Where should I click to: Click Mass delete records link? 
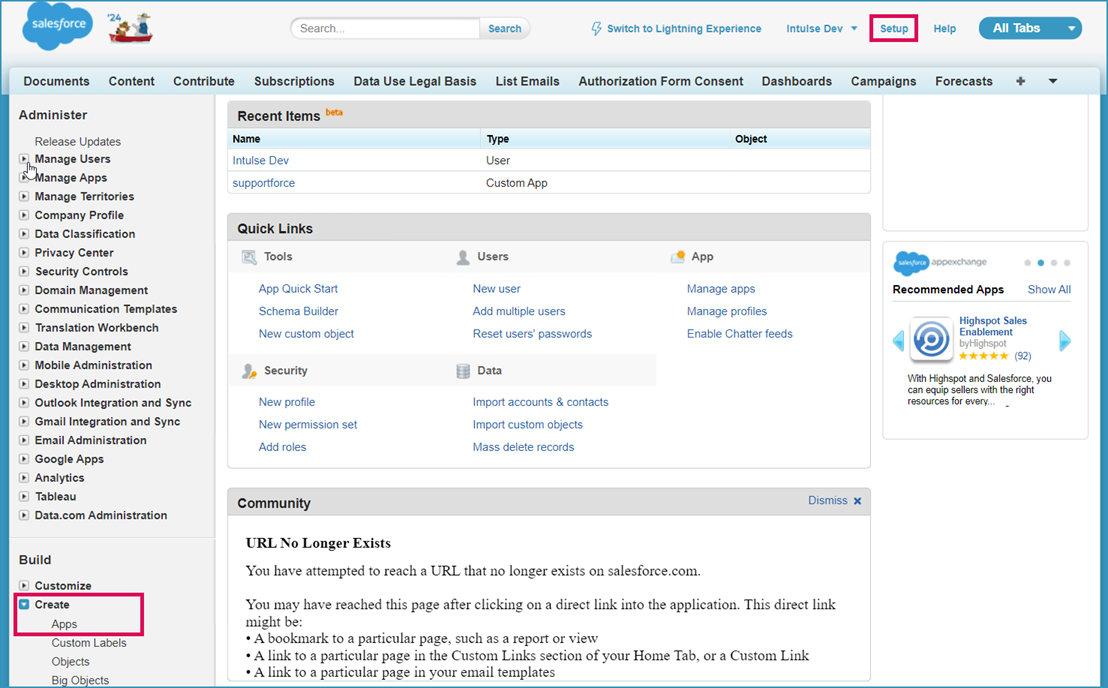coord(524,447)
